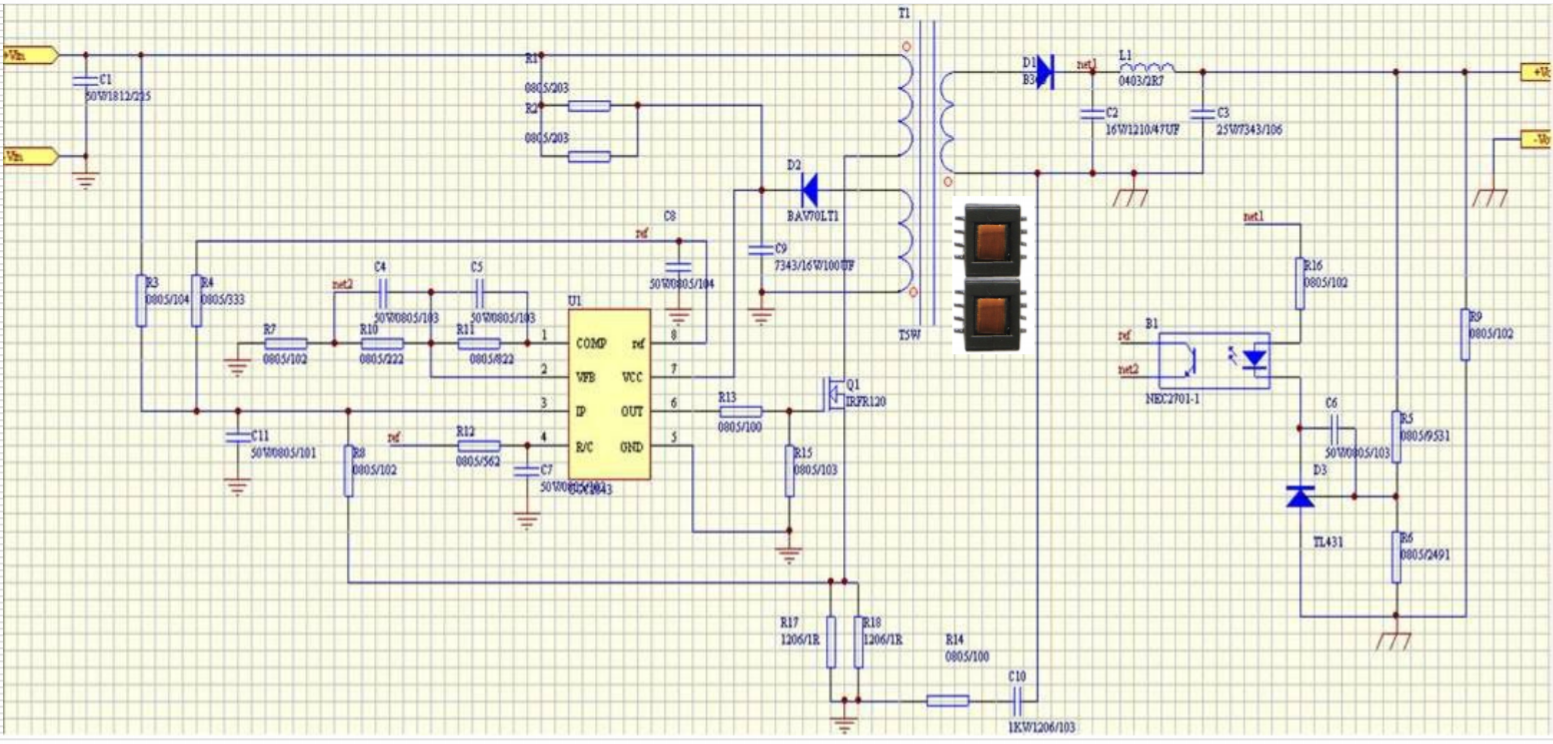Click the B1 NEC2701-1 optocoupler
Viewport: 1553px width, 744px height.
click(1213, 361)
